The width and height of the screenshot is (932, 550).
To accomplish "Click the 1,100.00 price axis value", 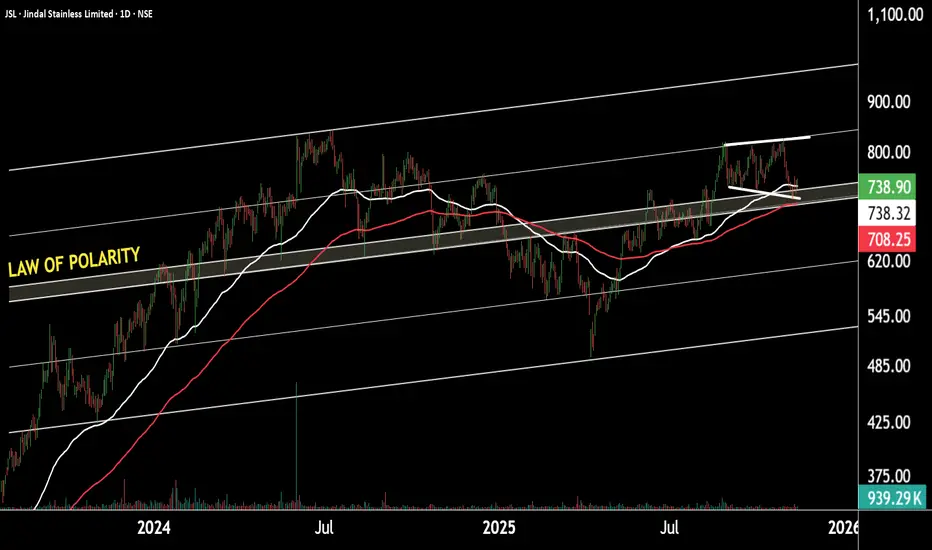I will 895,15.
